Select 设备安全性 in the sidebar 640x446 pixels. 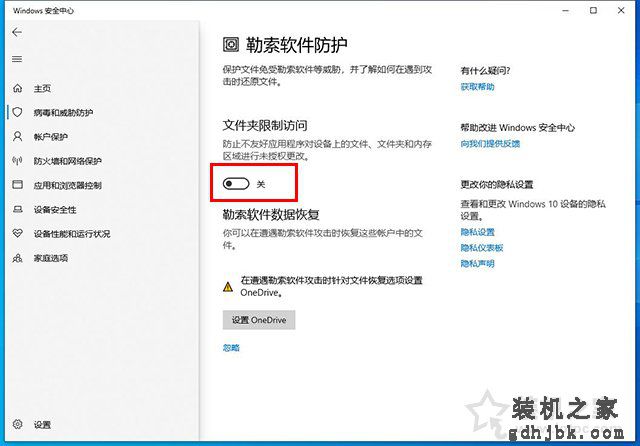click(55, 210)
